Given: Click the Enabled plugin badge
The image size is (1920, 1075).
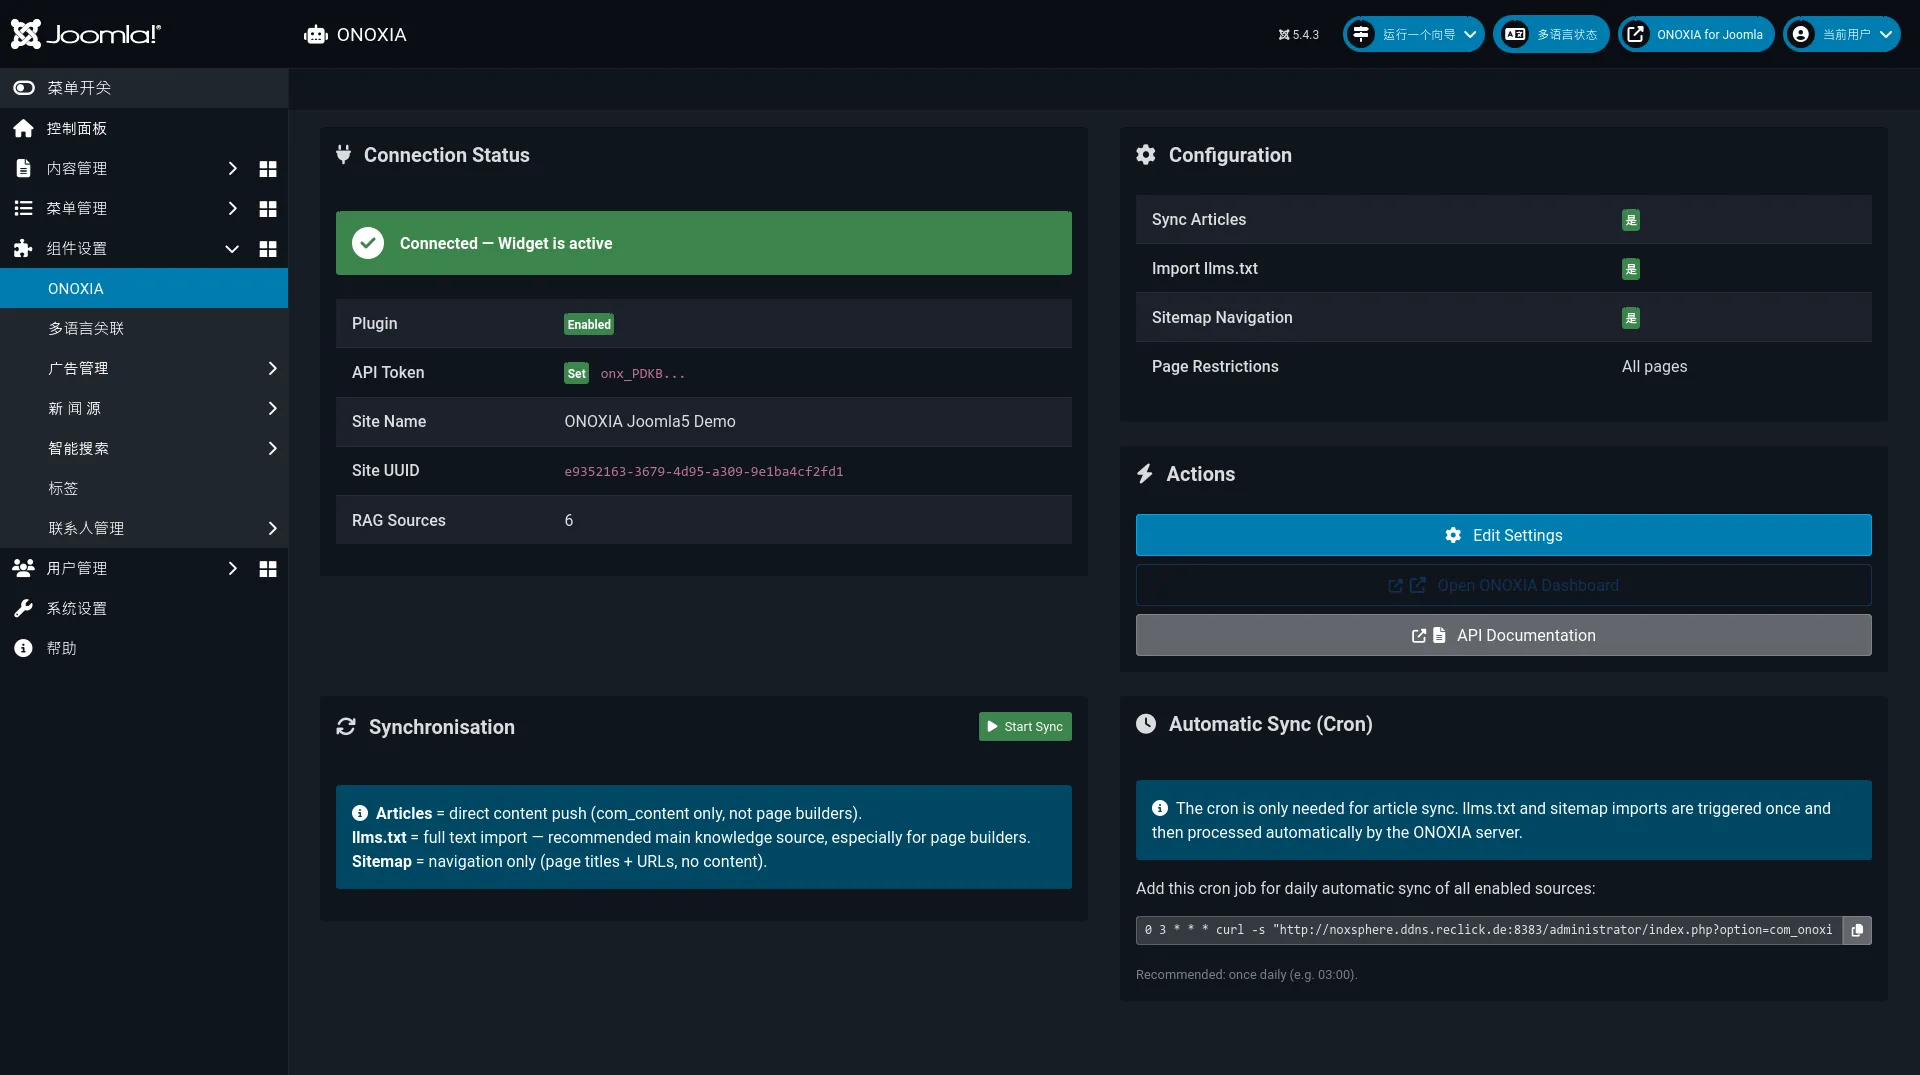Looking at the screenshot, I should click(589, 324).
